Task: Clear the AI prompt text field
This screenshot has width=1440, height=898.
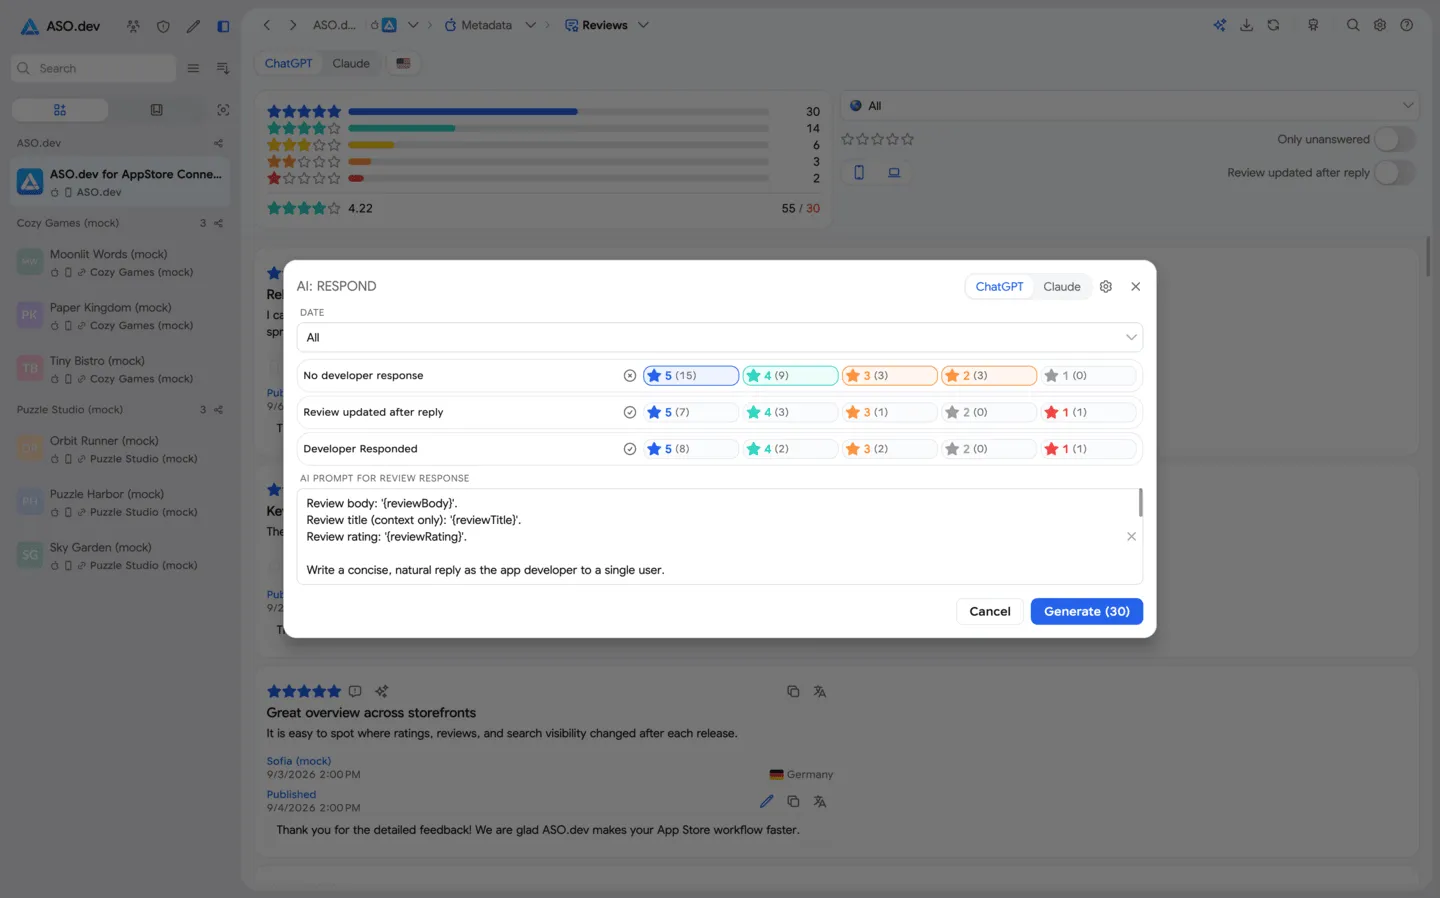Action: (1131, 537)
